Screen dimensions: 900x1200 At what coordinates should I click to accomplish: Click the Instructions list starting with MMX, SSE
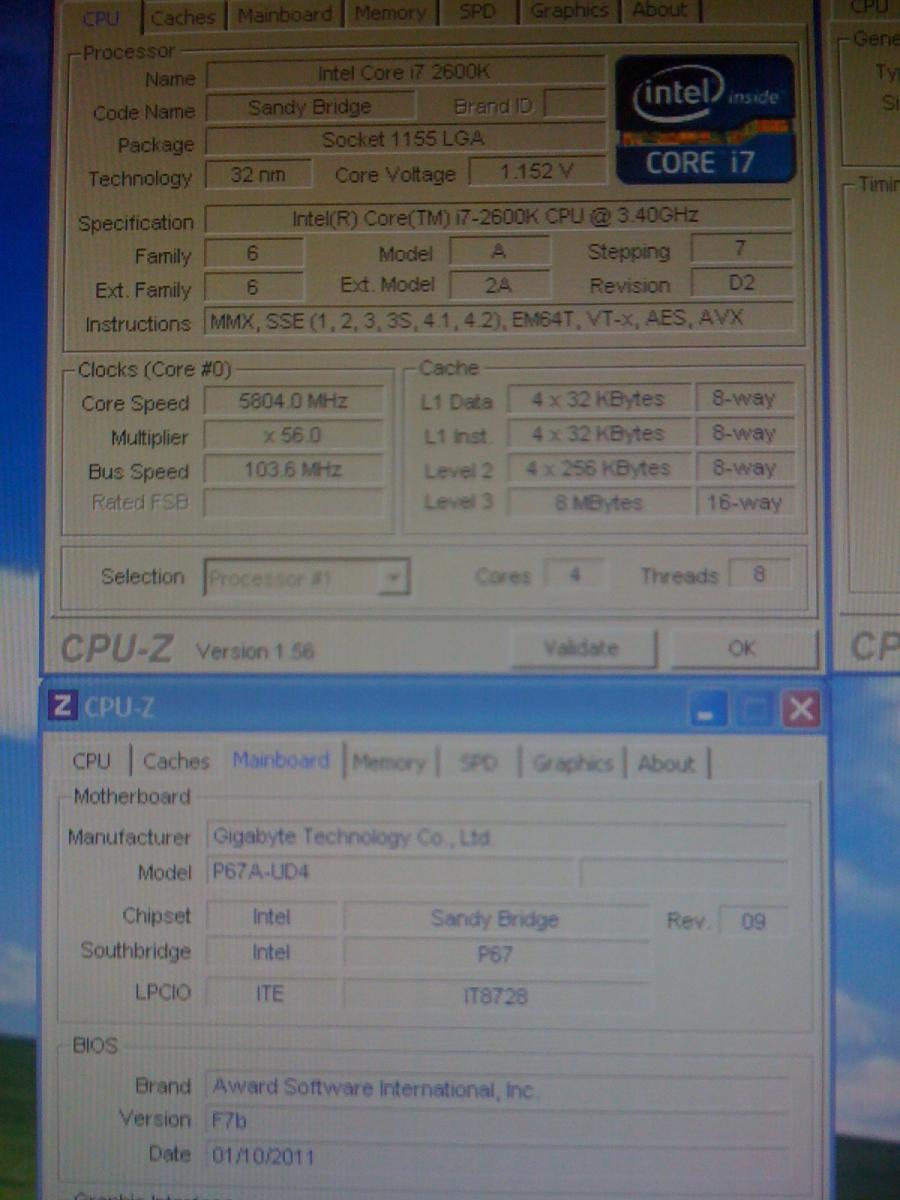(x=498, y=319)
